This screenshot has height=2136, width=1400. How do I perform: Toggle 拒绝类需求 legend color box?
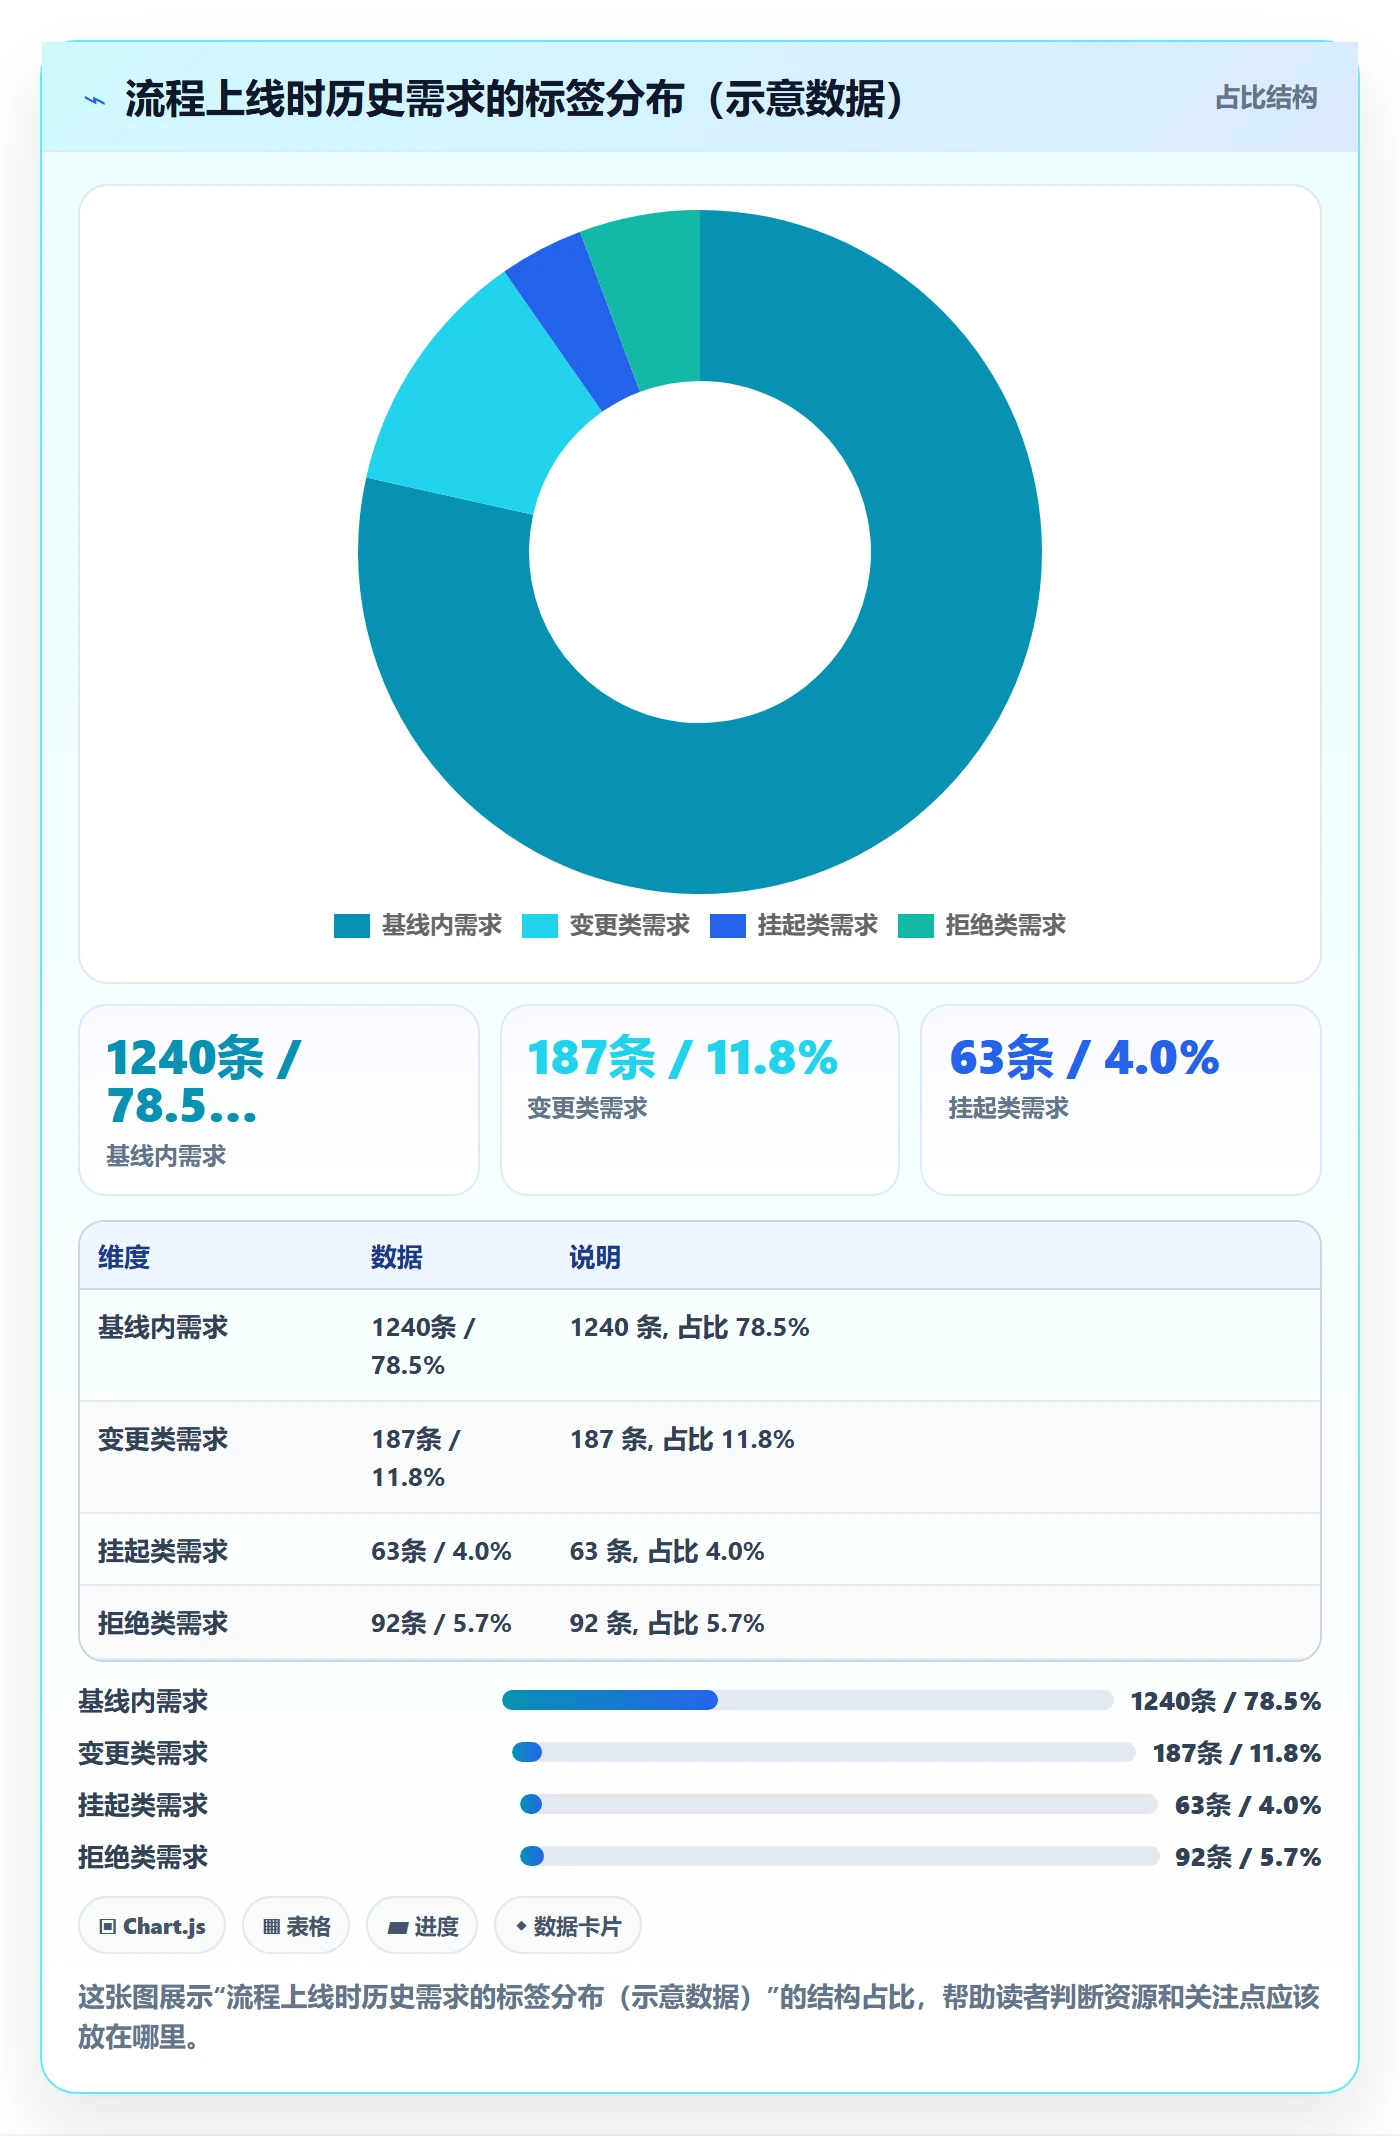(916, 926)
